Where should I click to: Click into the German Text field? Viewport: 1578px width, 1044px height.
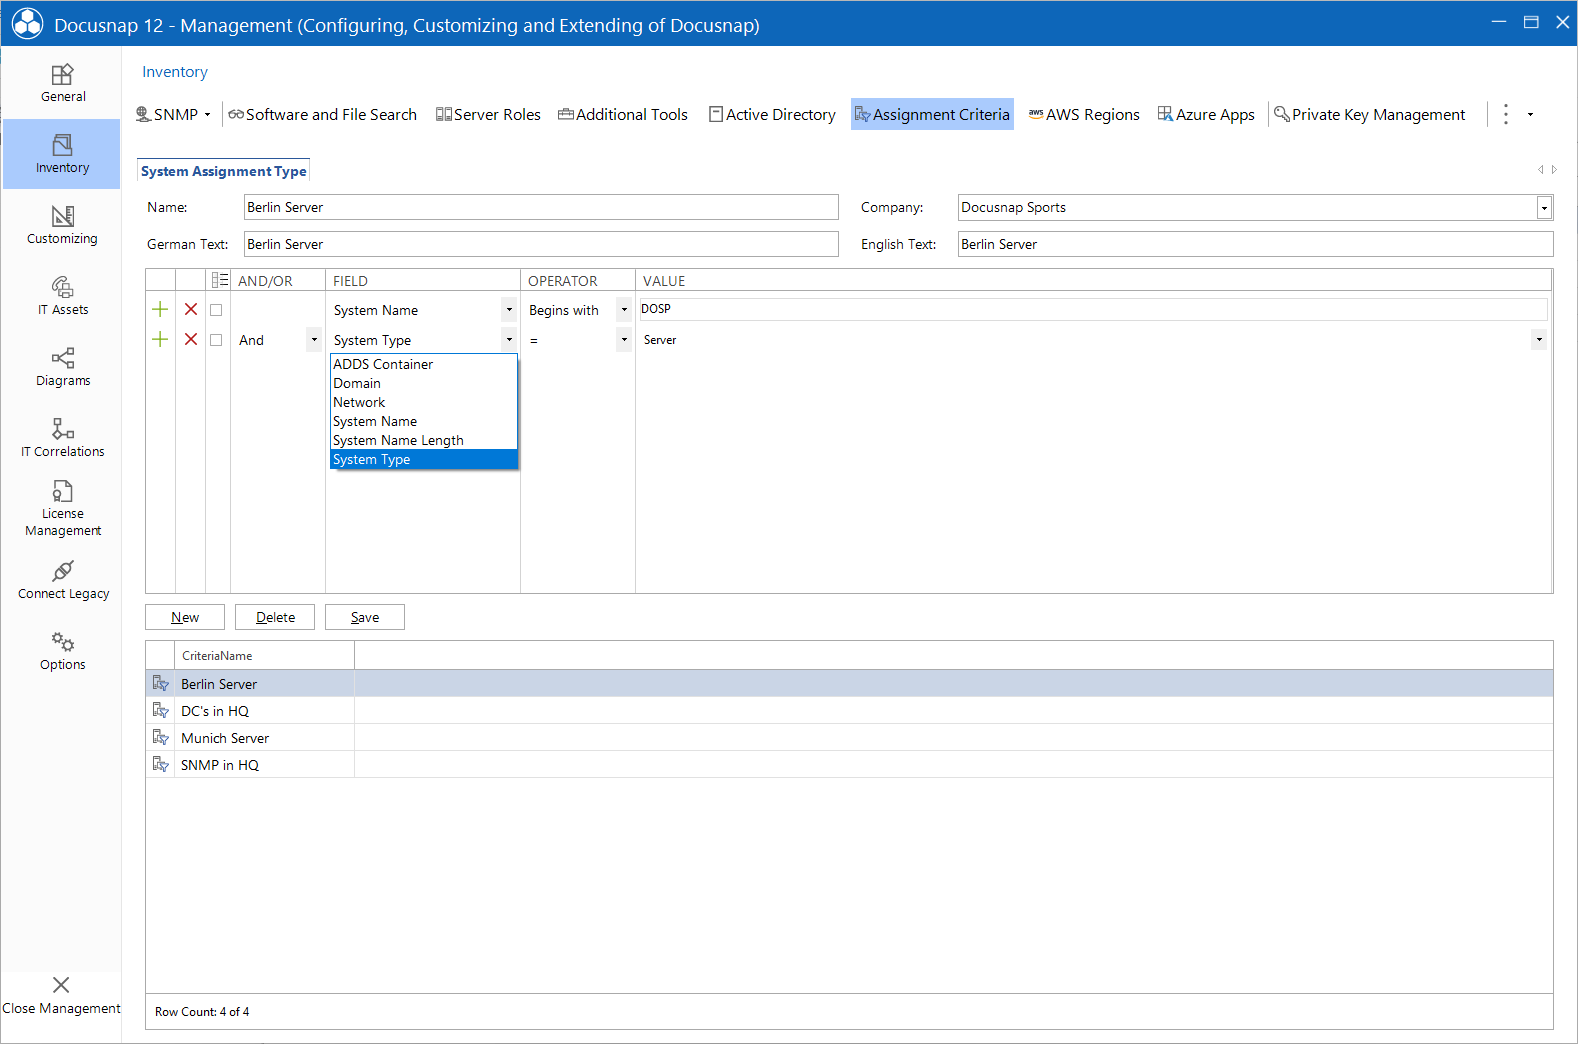pyautogui.click(x=541, y=244)
